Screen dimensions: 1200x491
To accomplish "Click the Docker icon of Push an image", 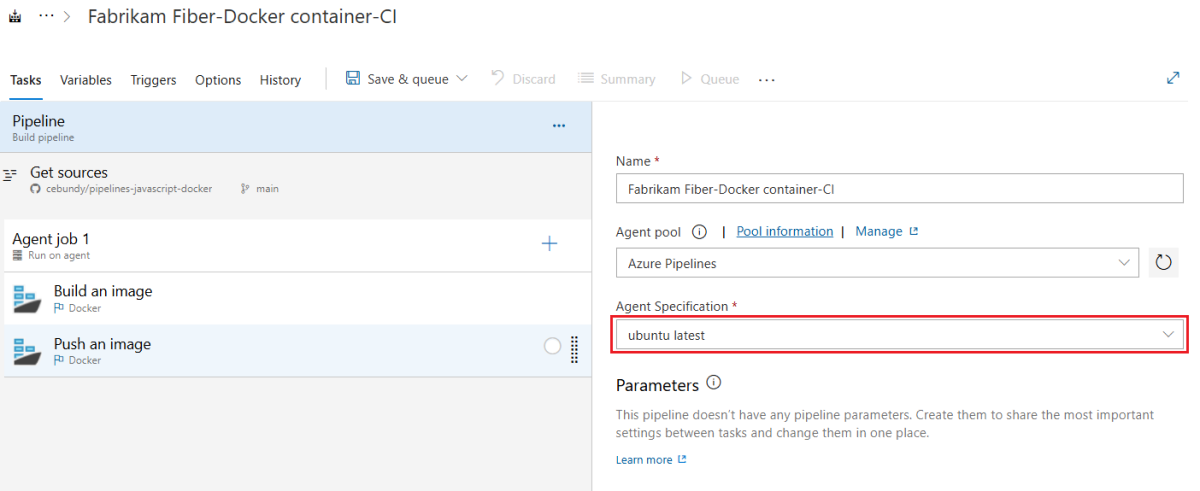I will [26, 351].
